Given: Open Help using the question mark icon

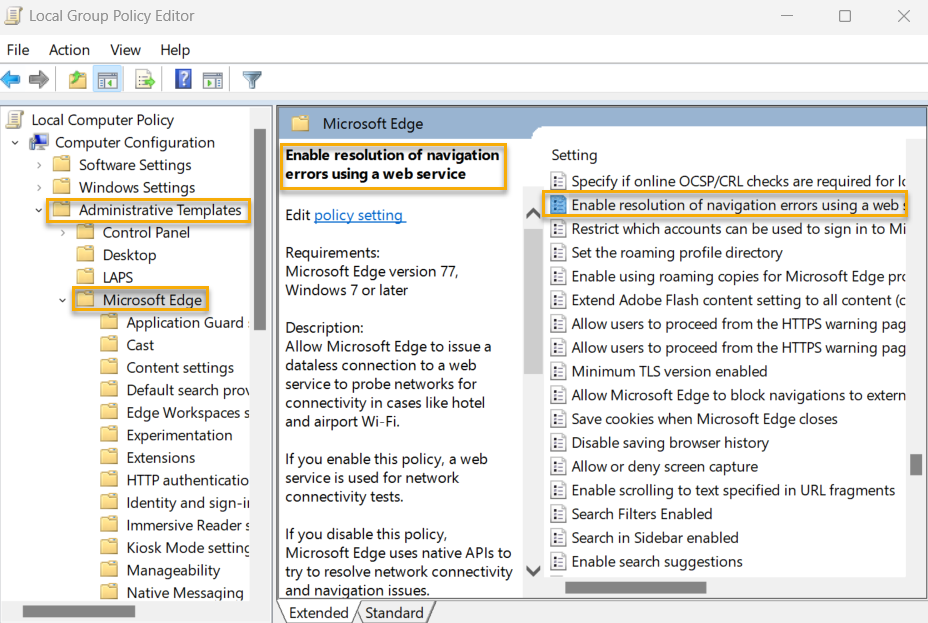Looking at the screenshot, I should click(x=182, y=79).
